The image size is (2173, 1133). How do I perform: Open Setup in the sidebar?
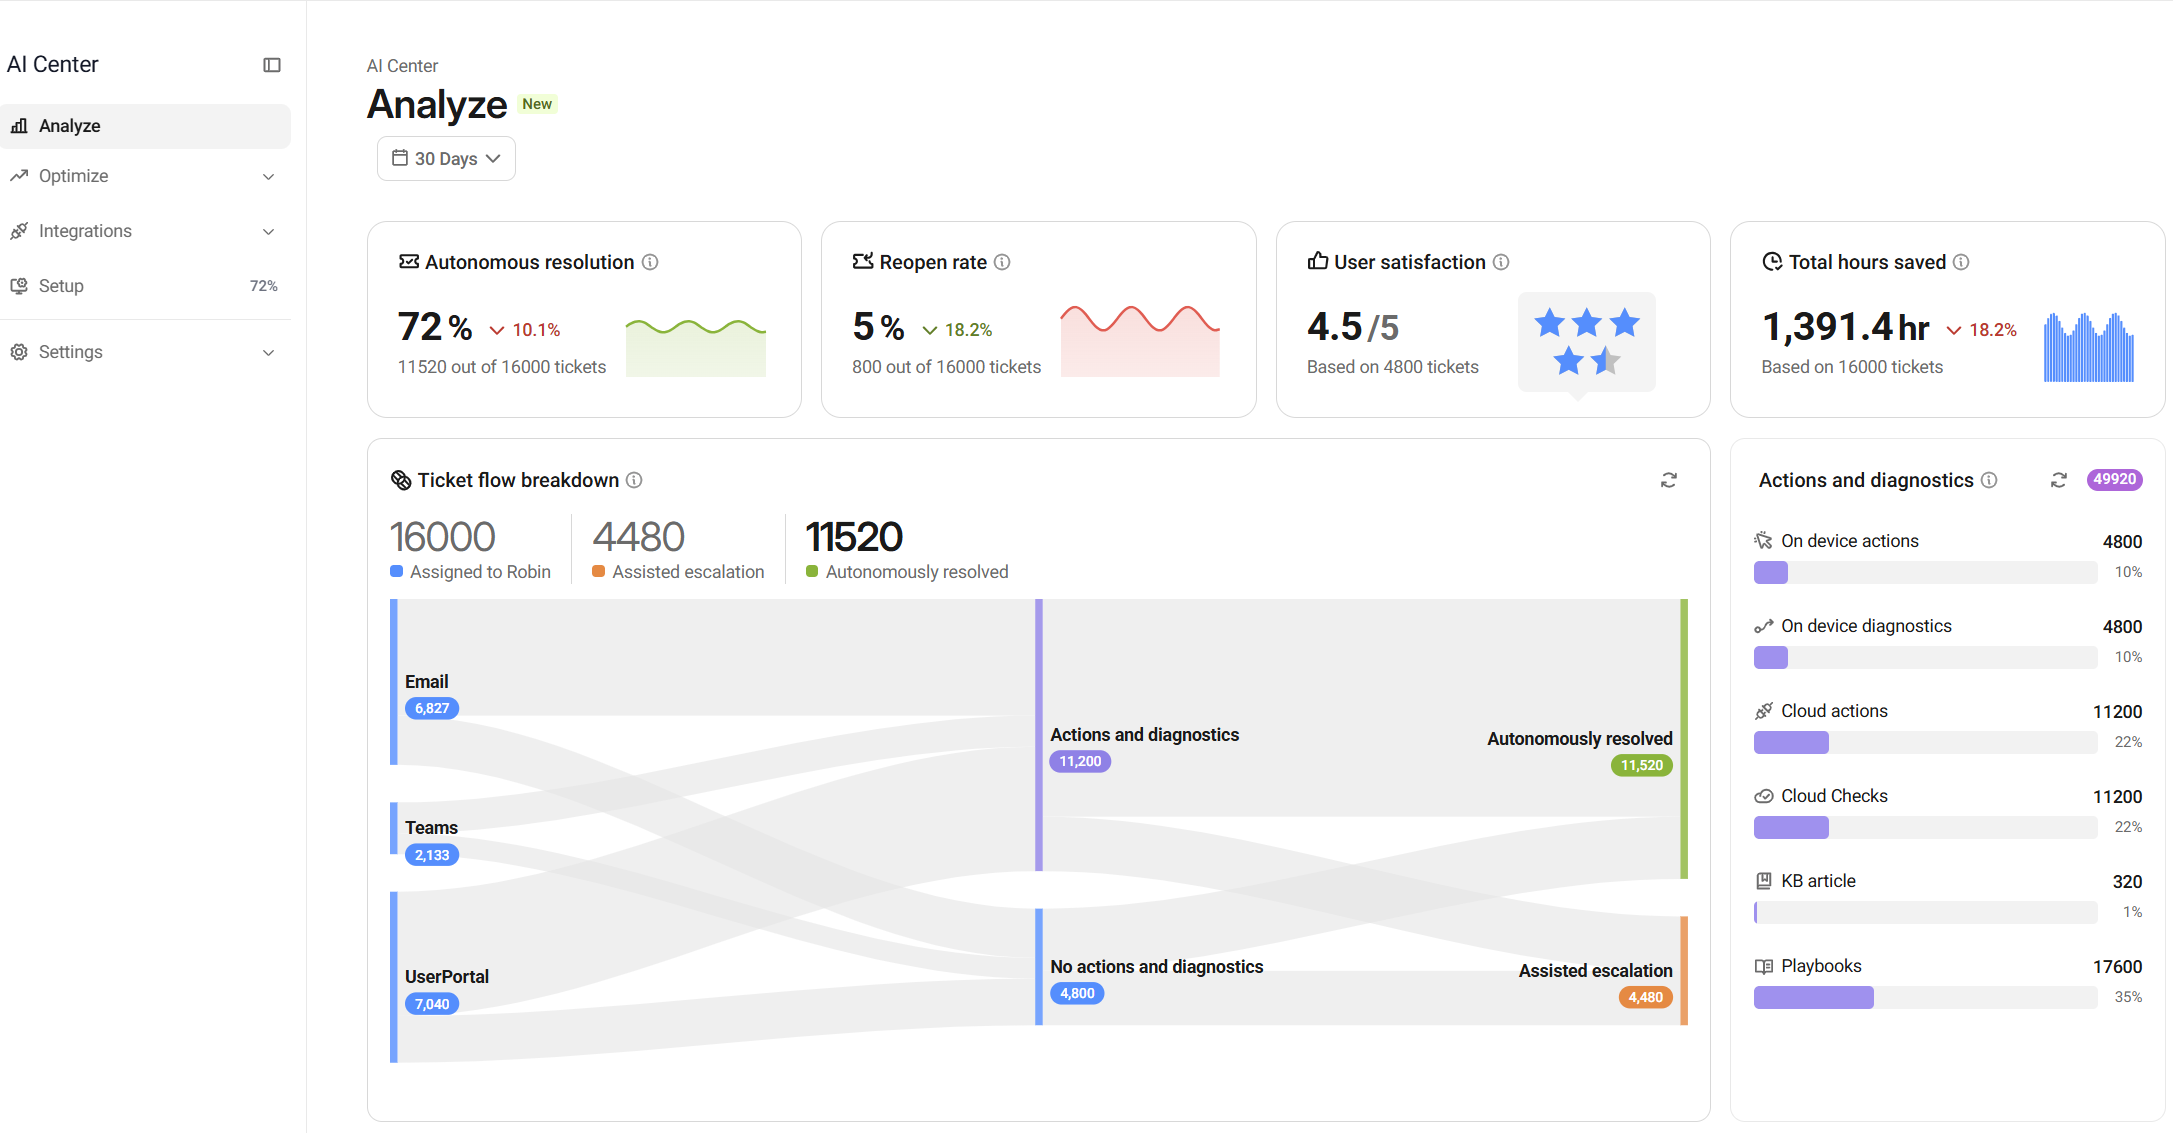(145, 286)
